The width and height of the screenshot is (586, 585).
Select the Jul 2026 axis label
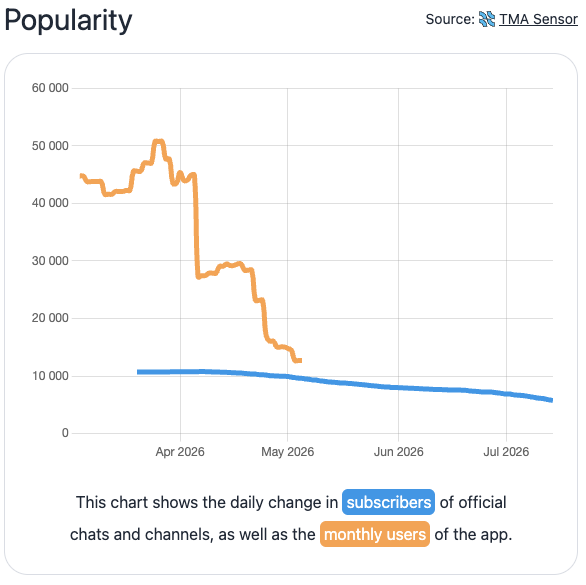point(506,452)
